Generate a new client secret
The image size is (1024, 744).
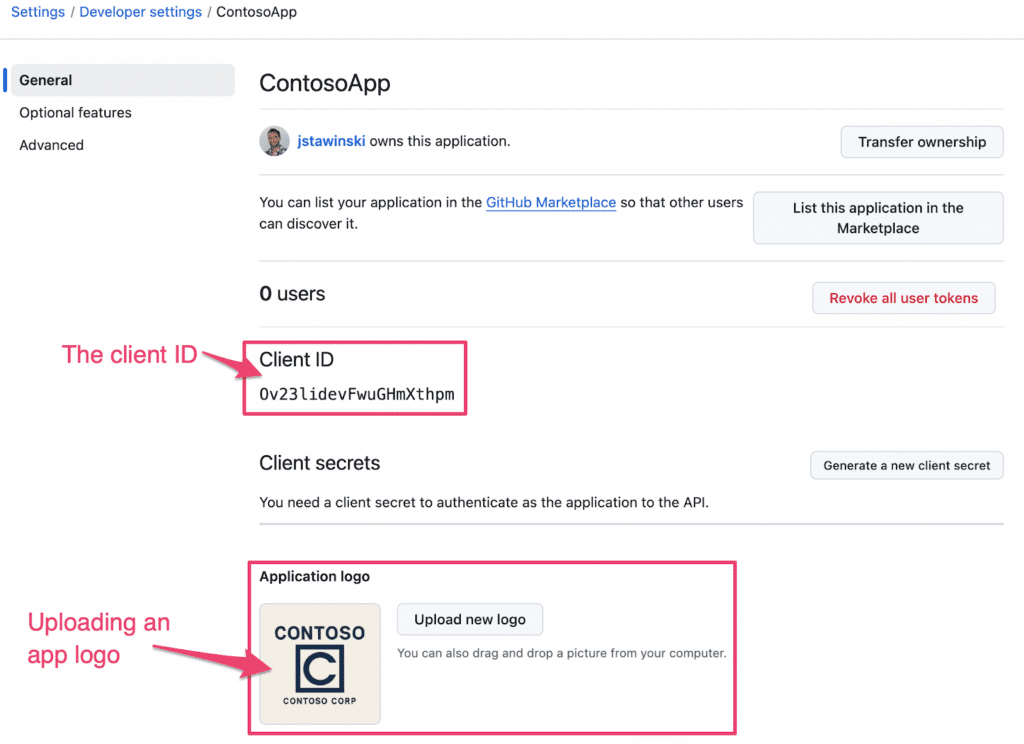coord(906,465)
